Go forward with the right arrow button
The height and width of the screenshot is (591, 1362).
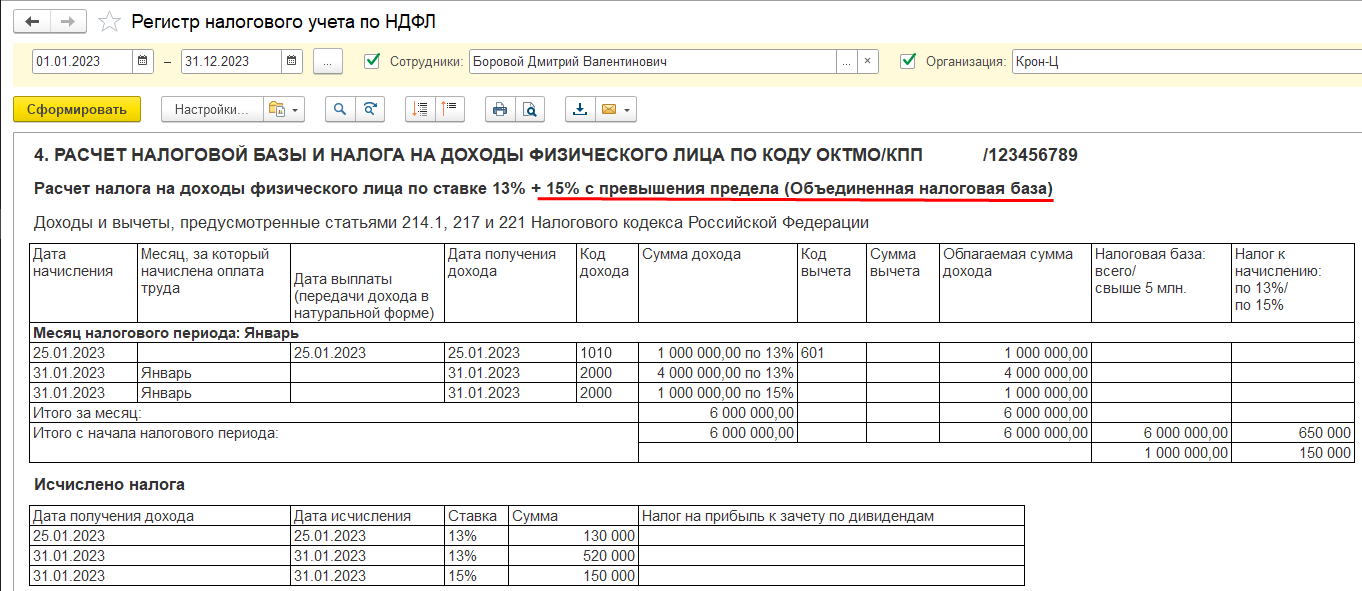point(67,22)
